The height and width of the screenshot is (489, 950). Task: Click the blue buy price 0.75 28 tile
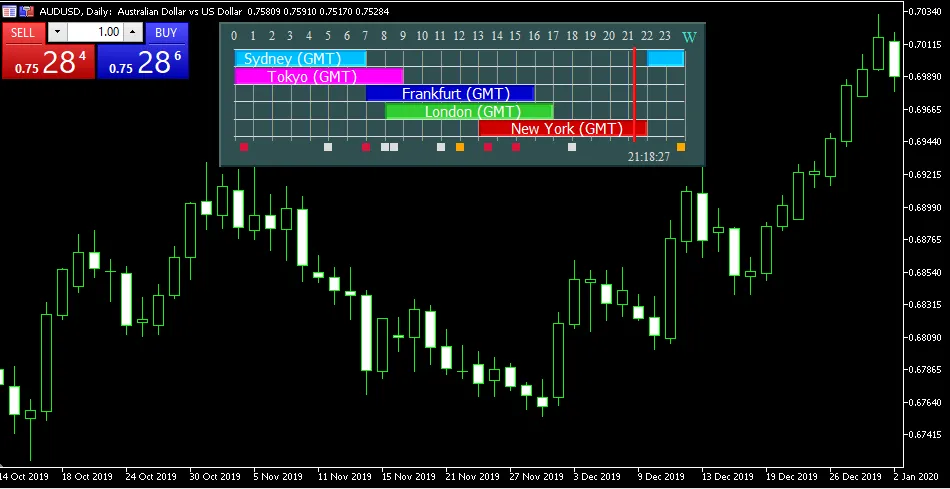click(143, 63)
